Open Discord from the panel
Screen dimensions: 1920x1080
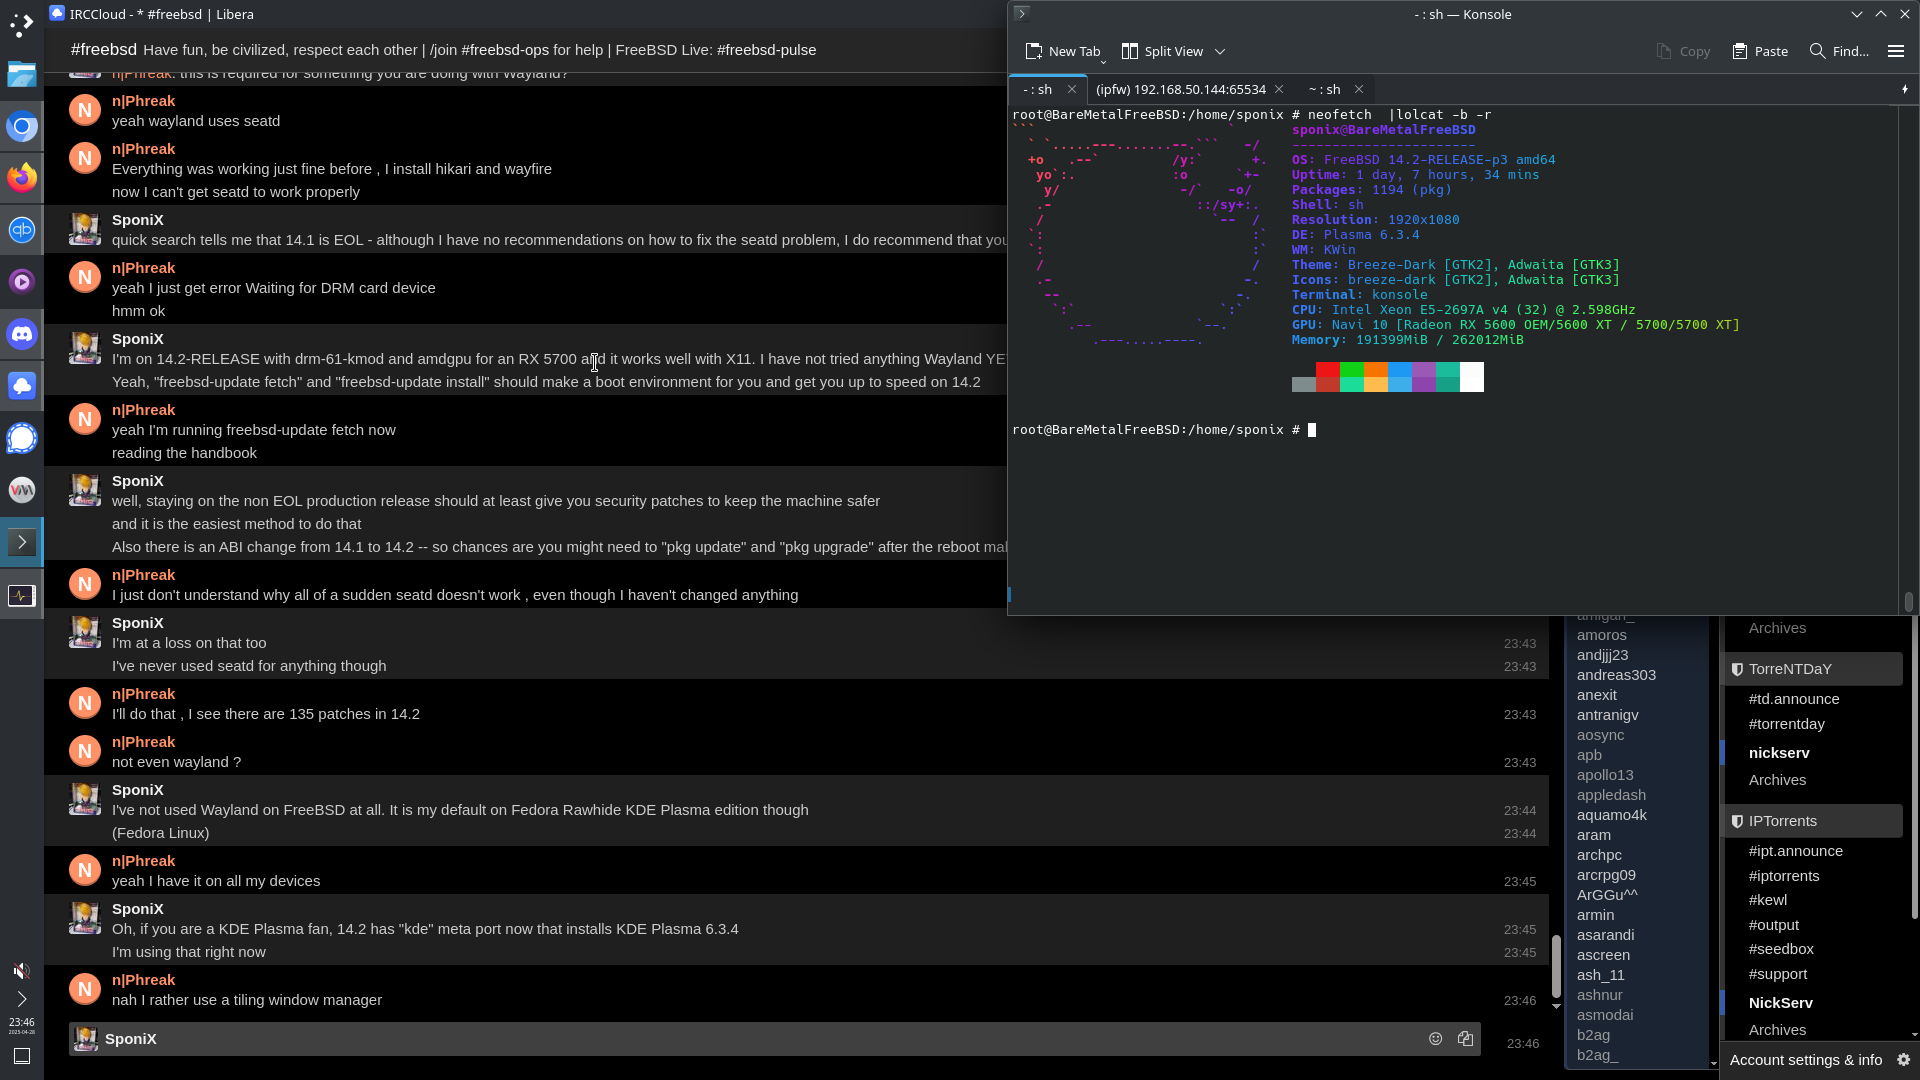[x=22, y=334]
